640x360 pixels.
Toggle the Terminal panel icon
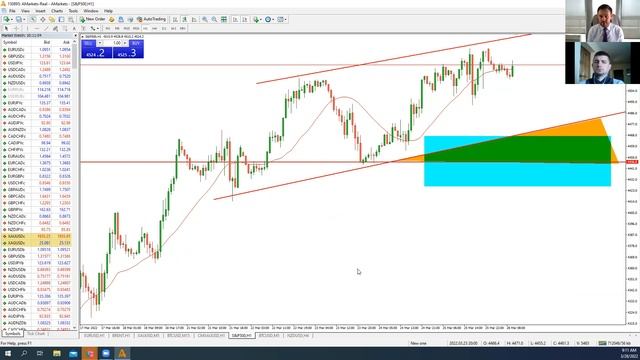(61, 19)
